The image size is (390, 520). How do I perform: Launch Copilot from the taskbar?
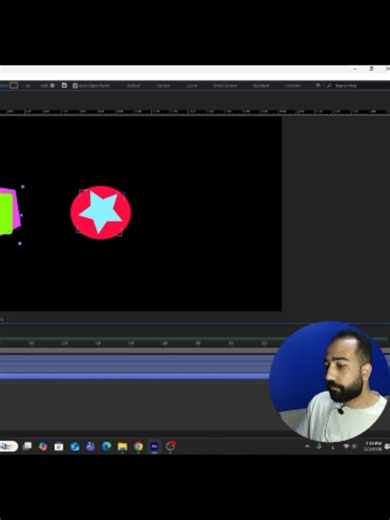point(43,446)
